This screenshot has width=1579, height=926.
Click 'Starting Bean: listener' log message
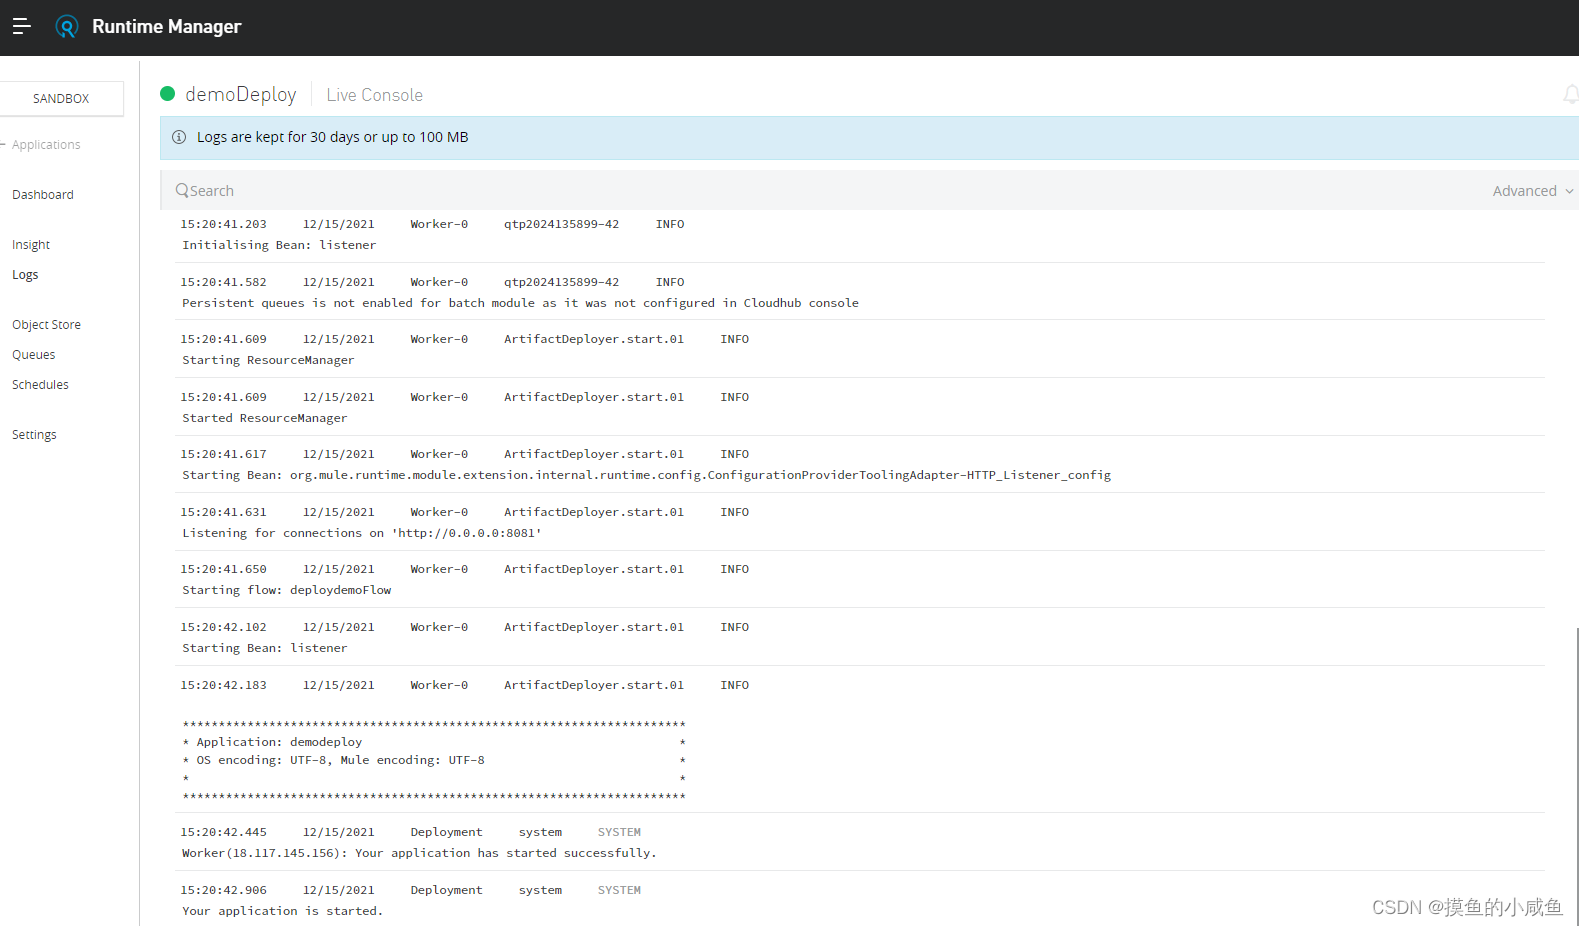click(x=265, y=648)
